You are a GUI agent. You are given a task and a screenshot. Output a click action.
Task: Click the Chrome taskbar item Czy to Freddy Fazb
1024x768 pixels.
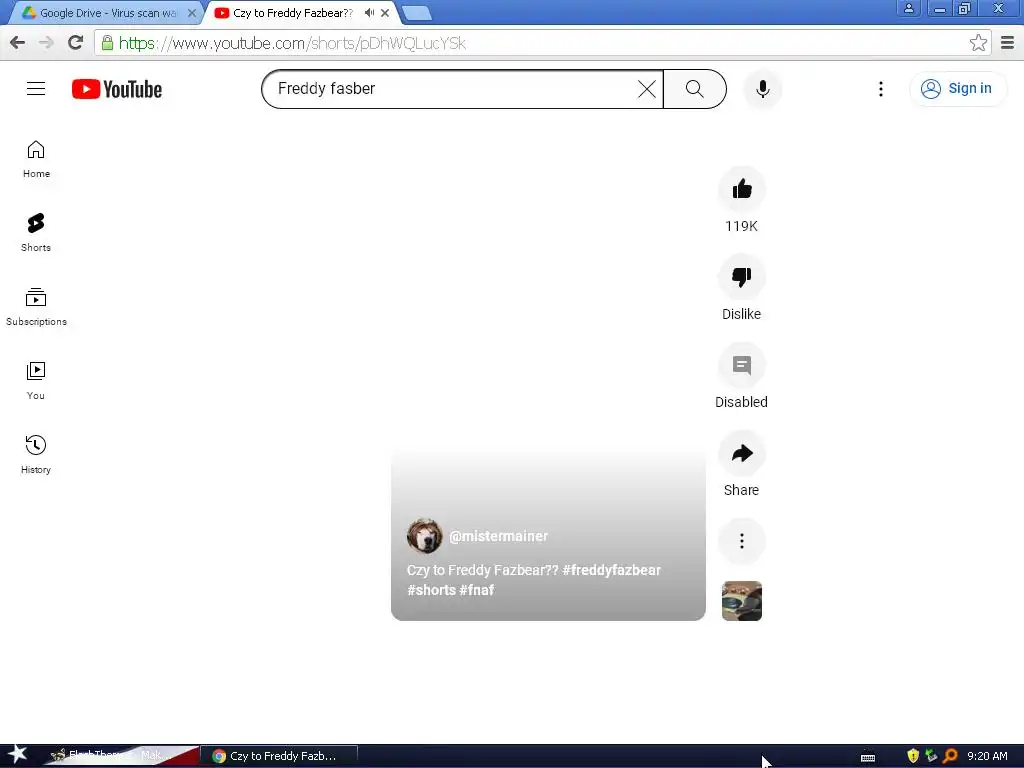tap(280, 756)
